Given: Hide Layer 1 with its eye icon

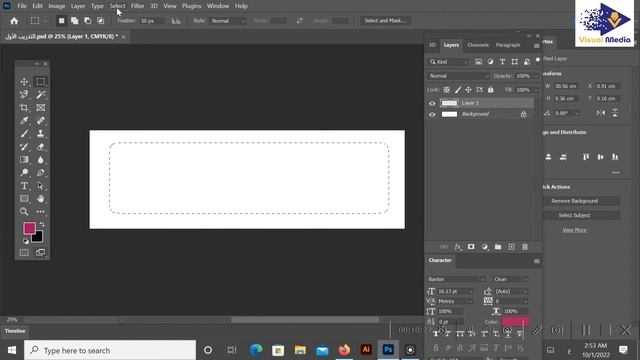Looking at the screenshot, I should pyautogui.click(x=432, y=103).
